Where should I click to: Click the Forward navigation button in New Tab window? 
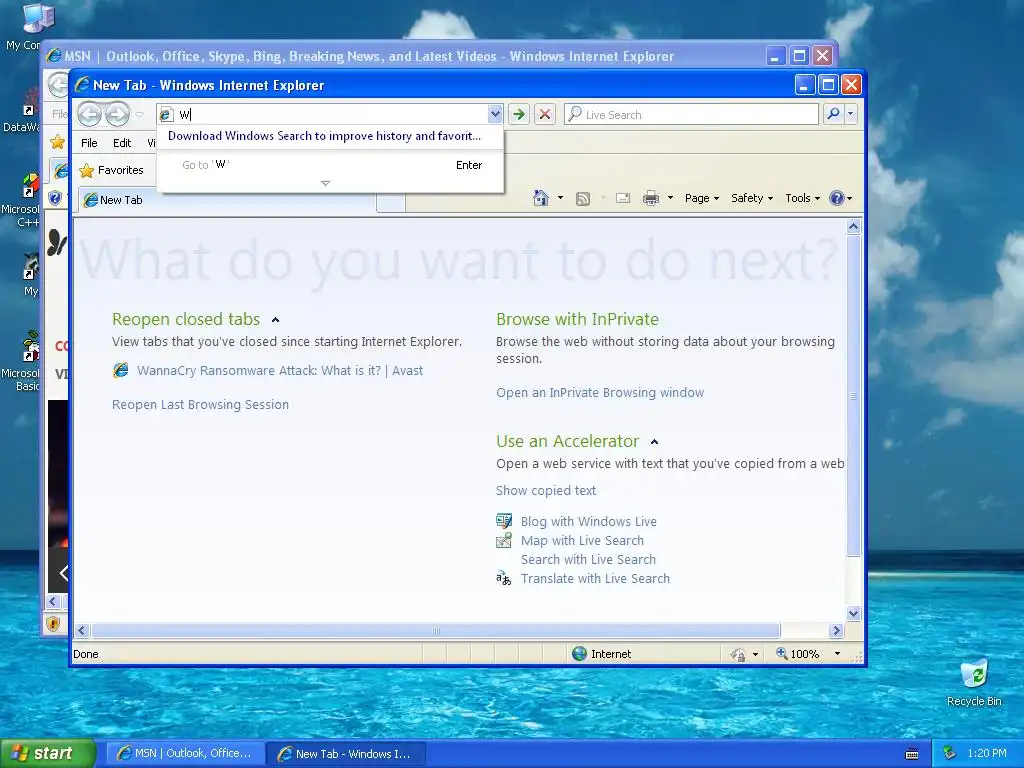118,115
